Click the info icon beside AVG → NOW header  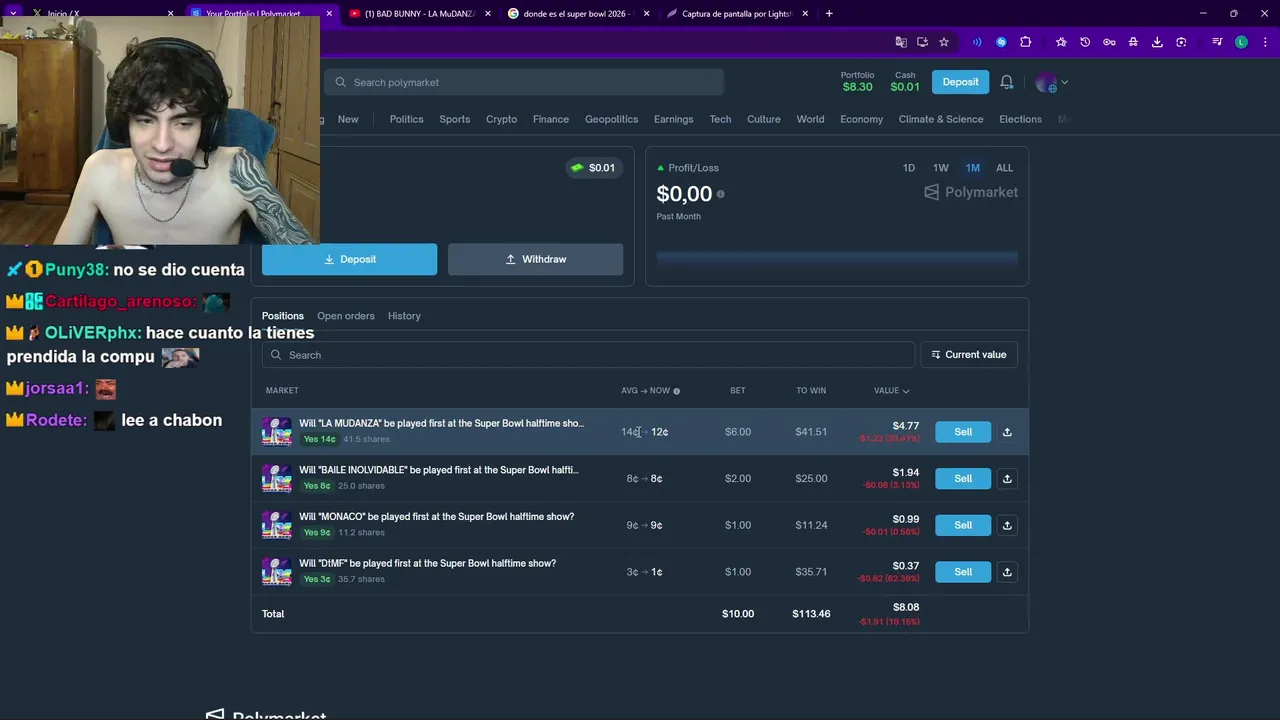point(676,391)
